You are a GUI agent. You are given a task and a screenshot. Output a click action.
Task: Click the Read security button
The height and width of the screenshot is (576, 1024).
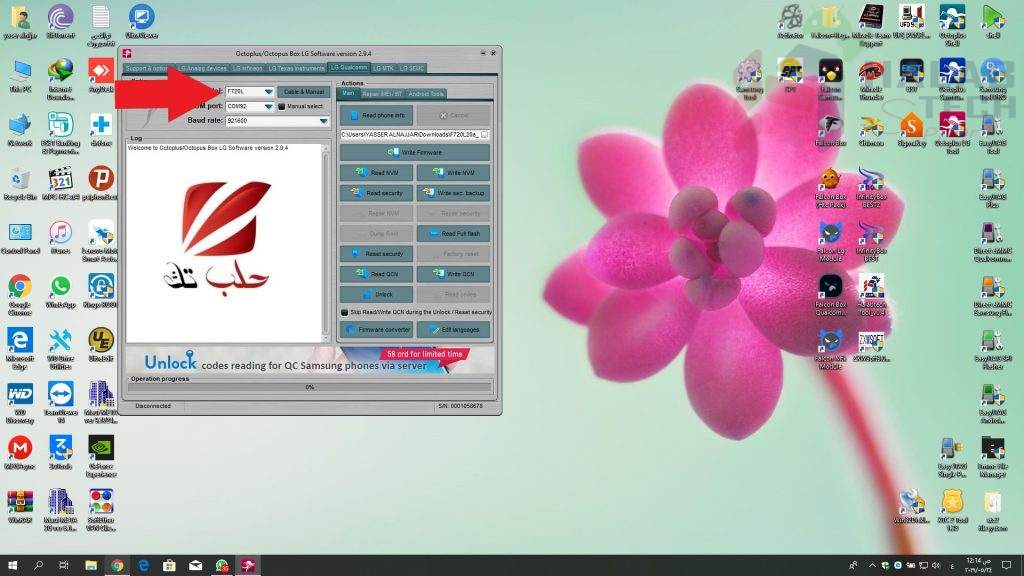[376, 193]
